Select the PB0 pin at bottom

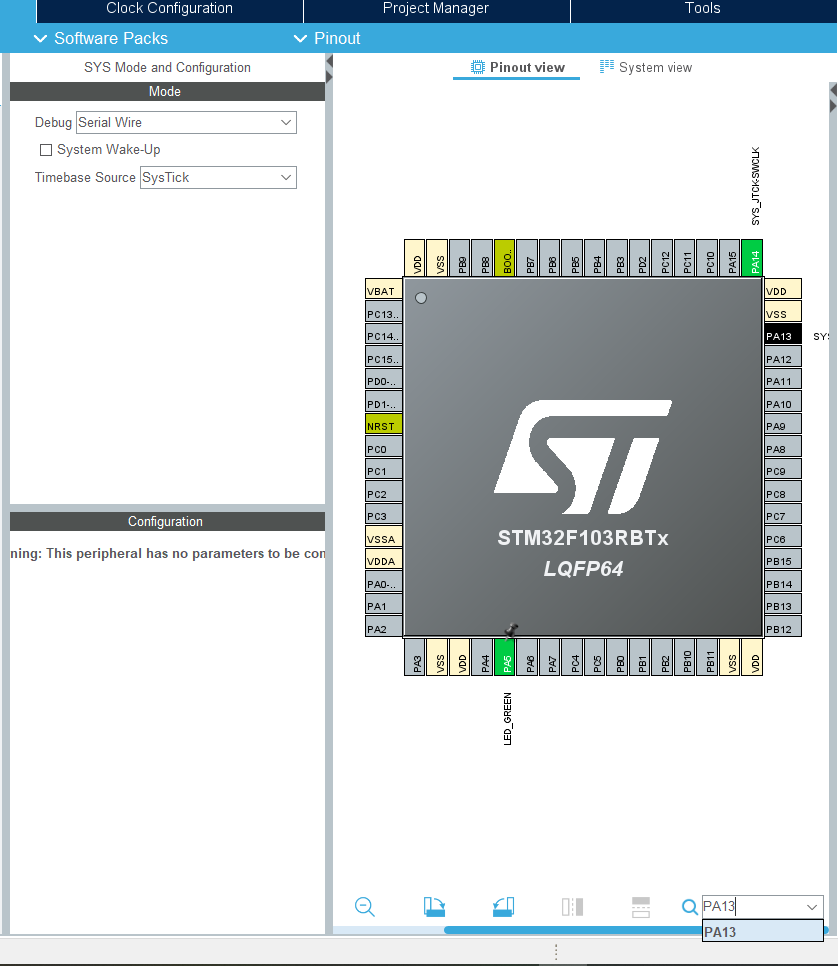[x=617, y=657]
